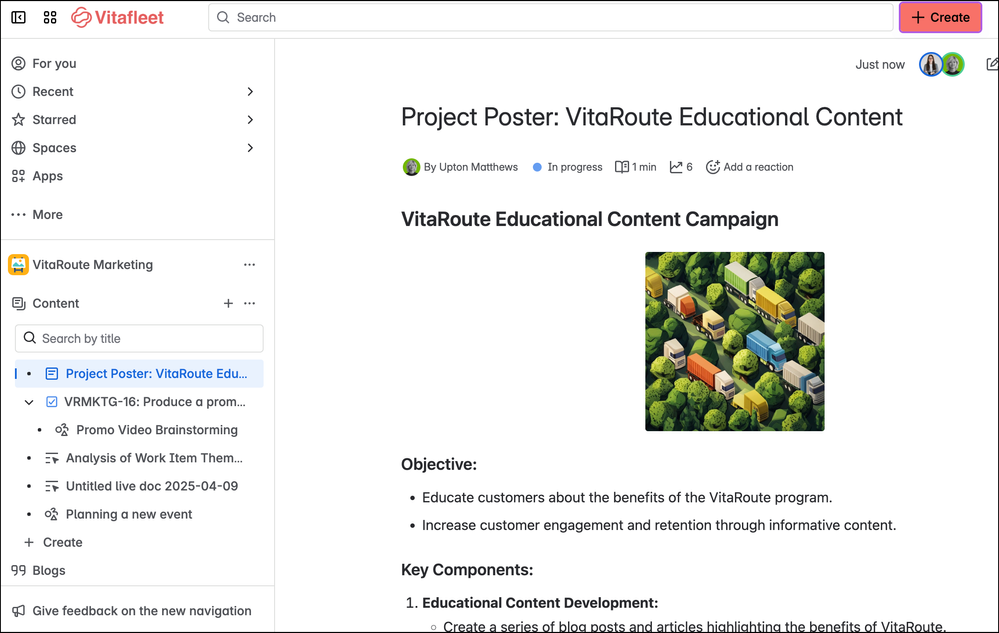Click Give feedback on the new navigation
The image size is (999, 633).
click(141, 611)
